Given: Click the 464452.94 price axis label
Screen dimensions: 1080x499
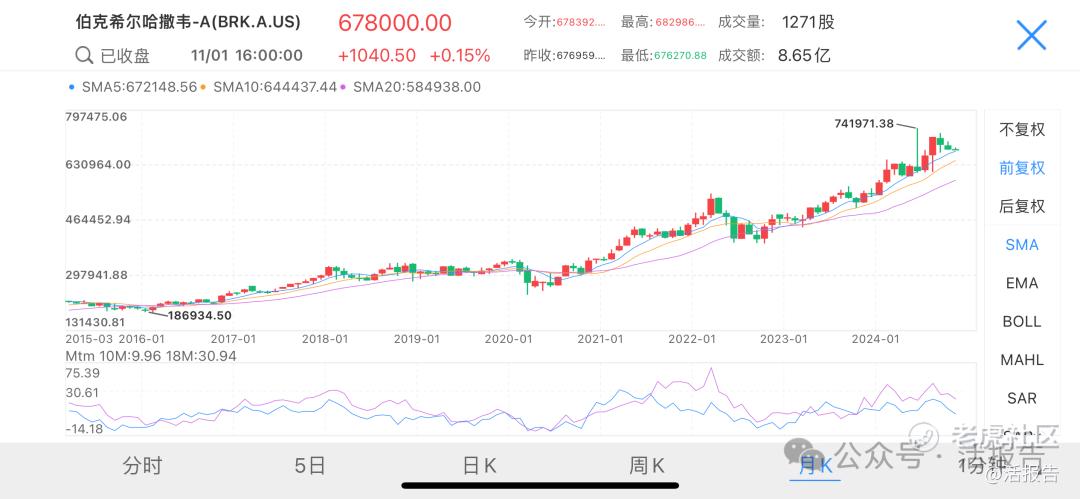Looking at the screenshot, I should [x=97, y=220].
